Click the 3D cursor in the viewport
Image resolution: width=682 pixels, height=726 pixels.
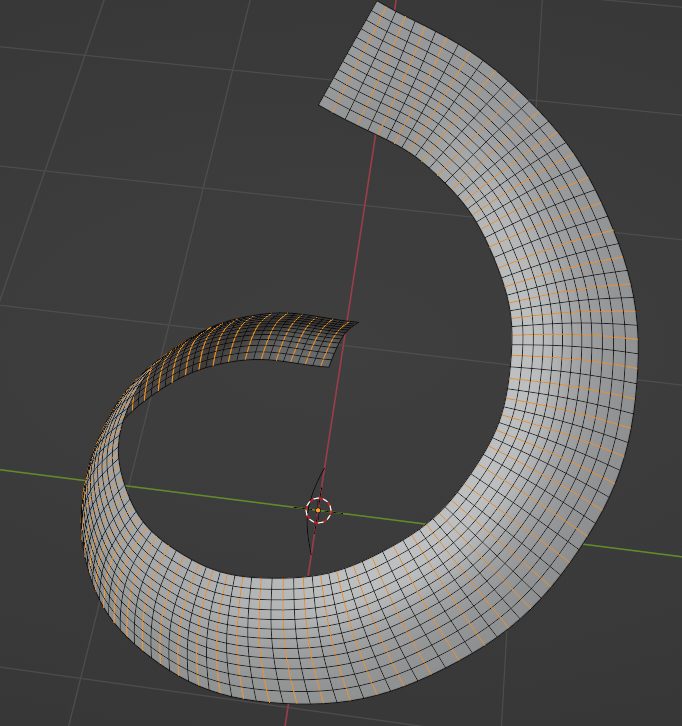318,510
